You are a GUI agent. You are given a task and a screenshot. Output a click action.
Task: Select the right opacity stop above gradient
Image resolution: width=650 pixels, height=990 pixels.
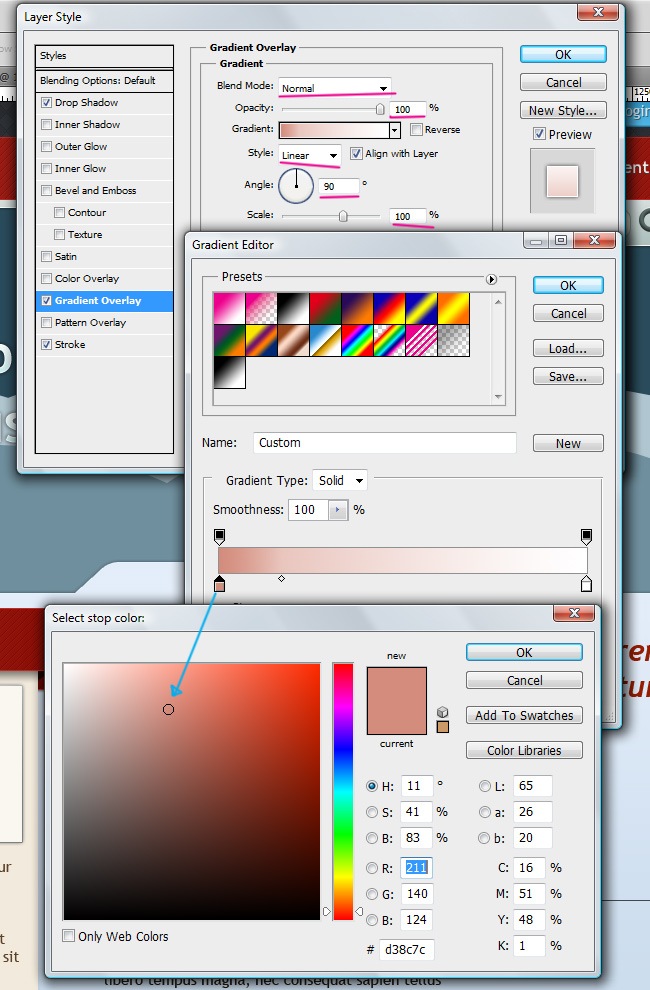coord(586,537)
